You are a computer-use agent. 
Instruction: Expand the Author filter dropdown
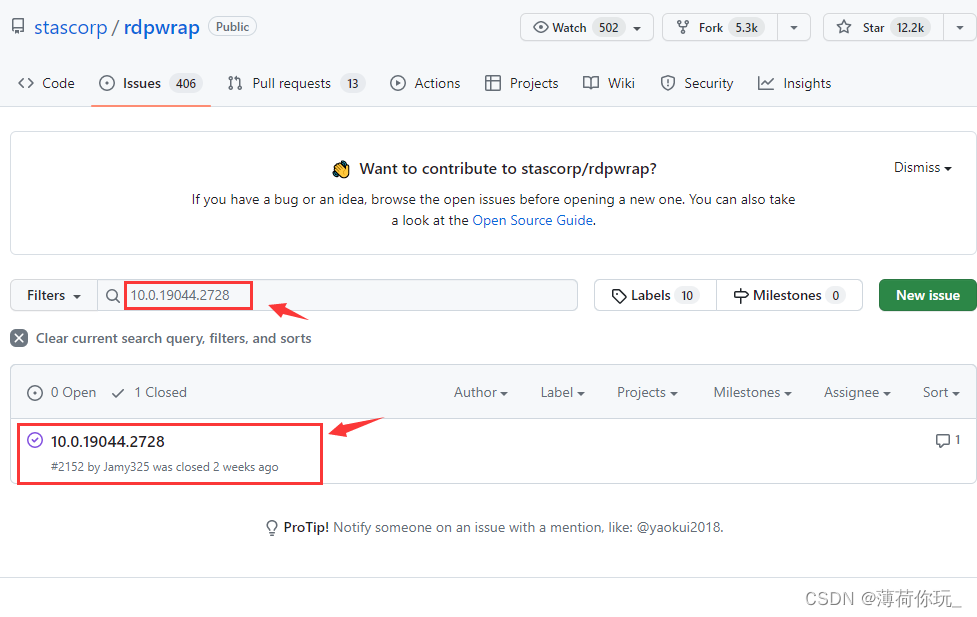pyautogui.click(x=480, y=392)
